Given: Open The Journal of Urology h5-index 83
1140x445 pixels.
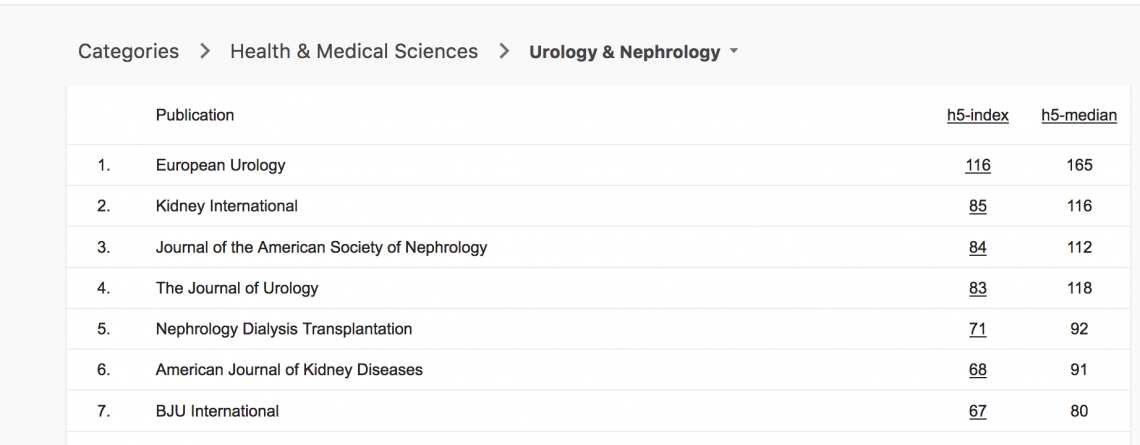Looking at the screenshot, I should [977, 288].
